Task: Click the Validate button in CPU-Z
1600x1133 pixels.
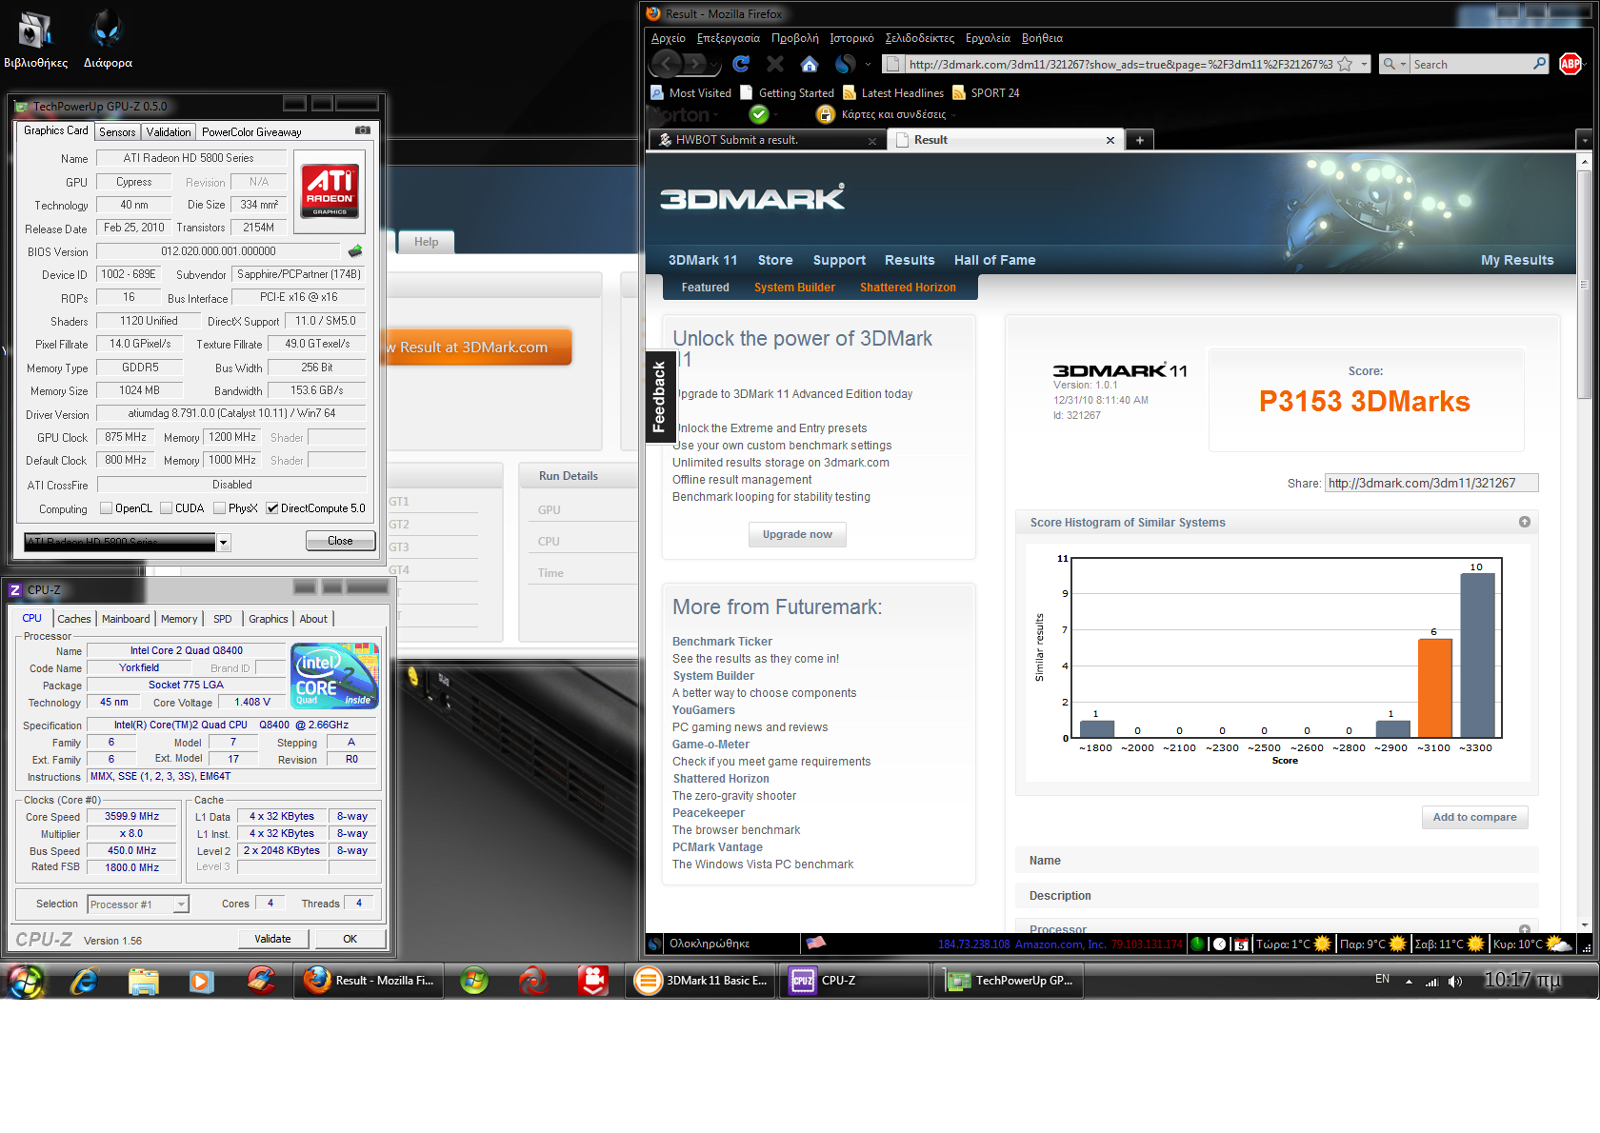Action: coord(272,939)
